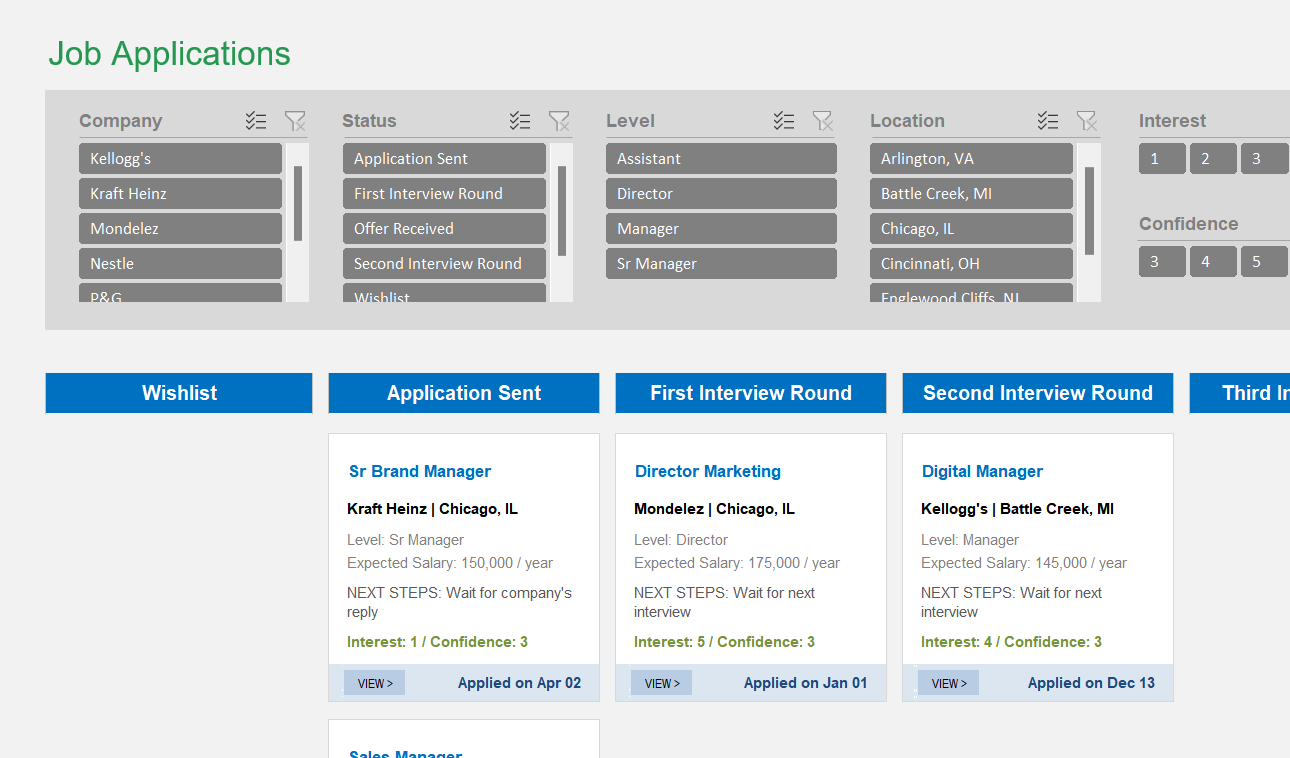Click the multi-select icon on Status slicer
This screenshot has height=758, width=1290.
coord(520,120)
